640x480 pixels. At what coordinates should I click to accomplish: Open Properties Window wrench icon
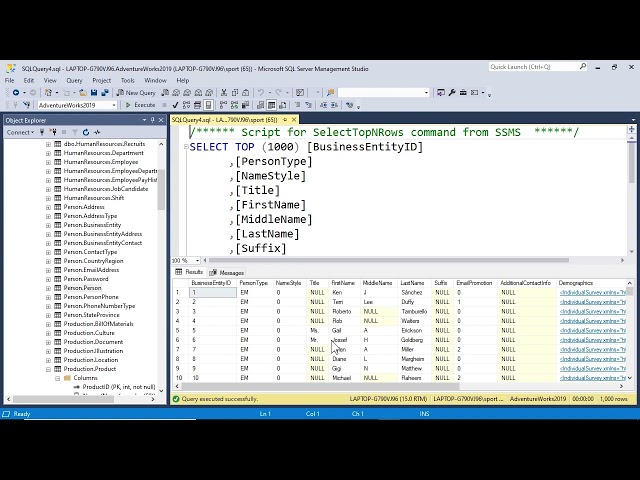pyautogui.click(x=452, y=93)
